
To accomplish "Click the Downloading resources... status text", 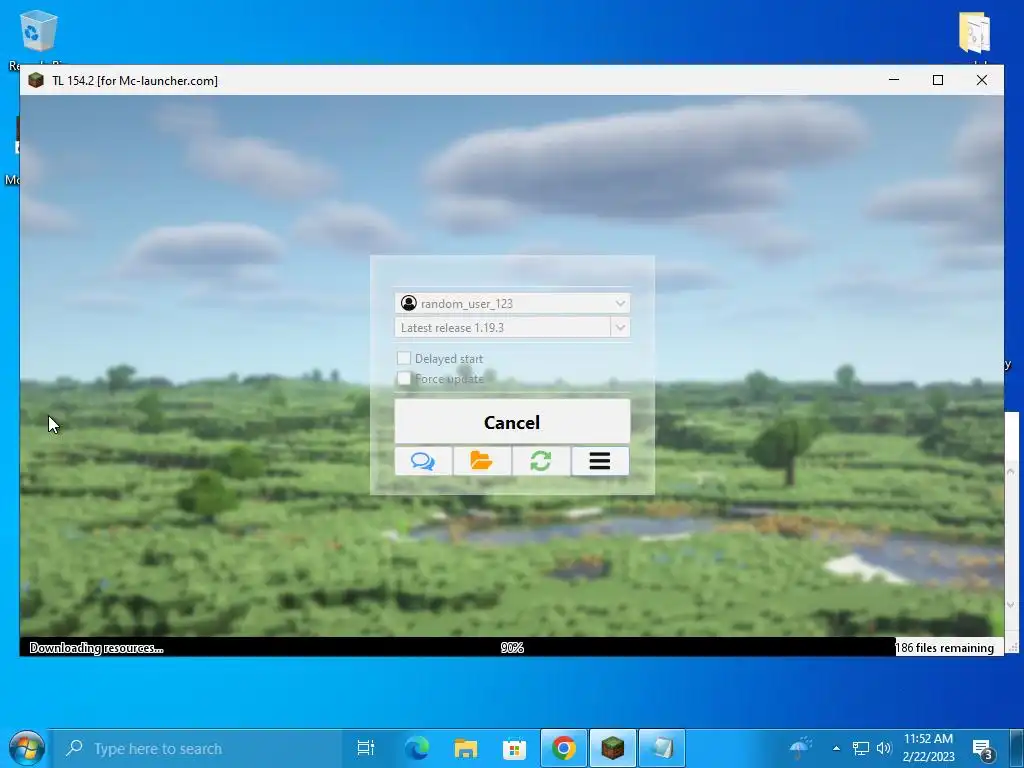I will point(97,648).
